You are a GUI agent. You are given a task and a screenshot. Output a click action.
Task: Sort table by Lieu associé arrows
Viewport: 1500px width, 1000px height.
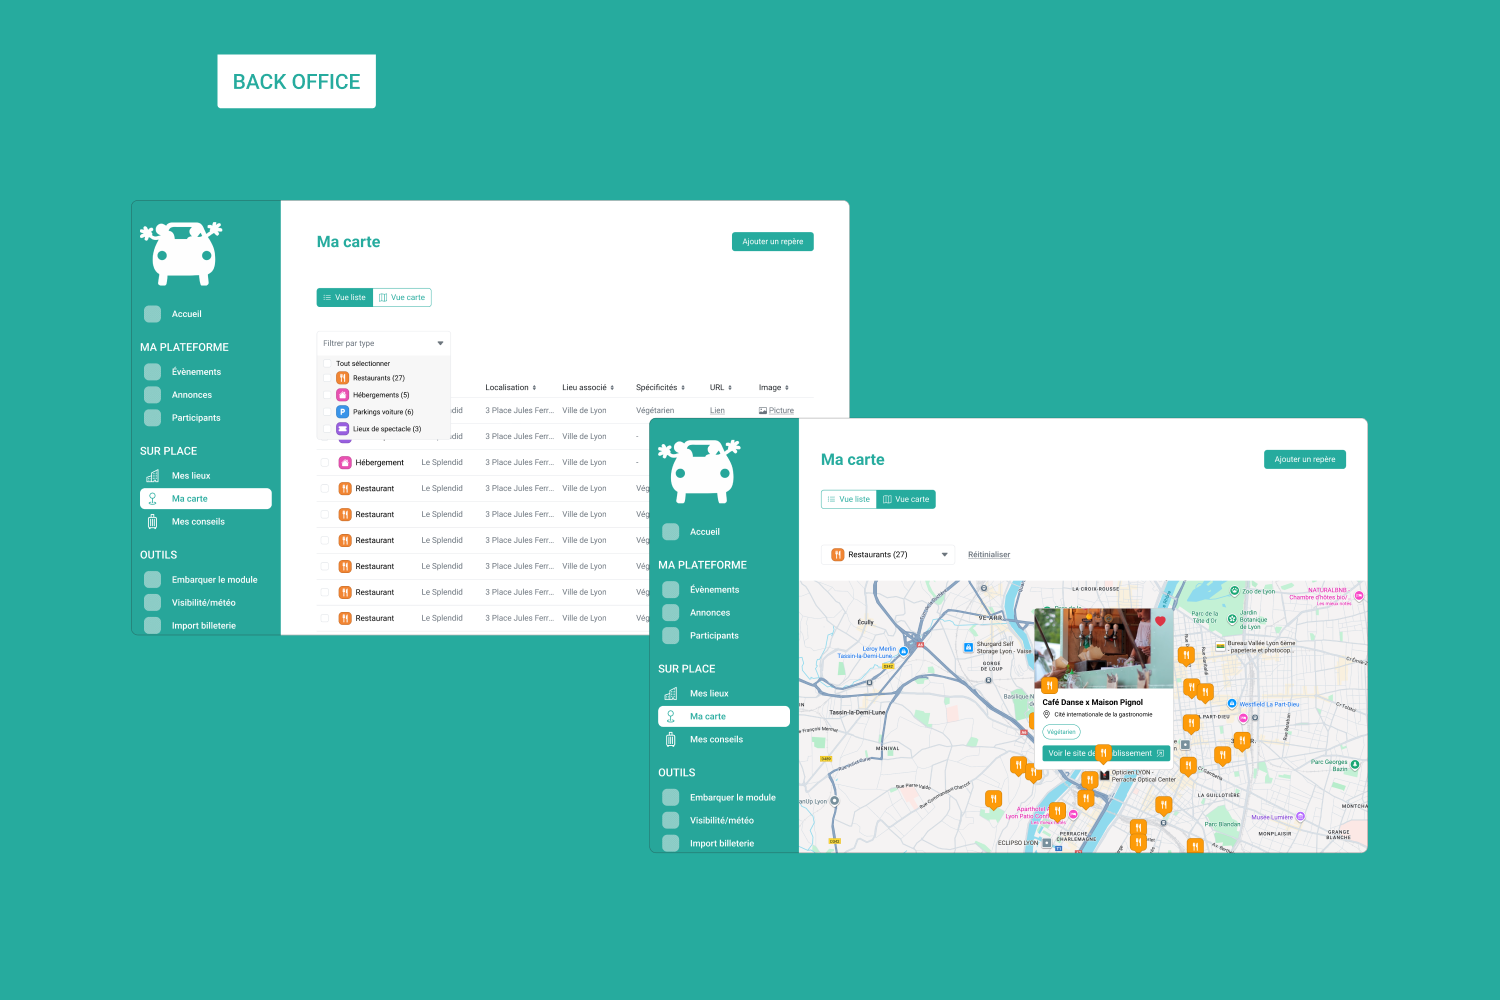(612, 388)
